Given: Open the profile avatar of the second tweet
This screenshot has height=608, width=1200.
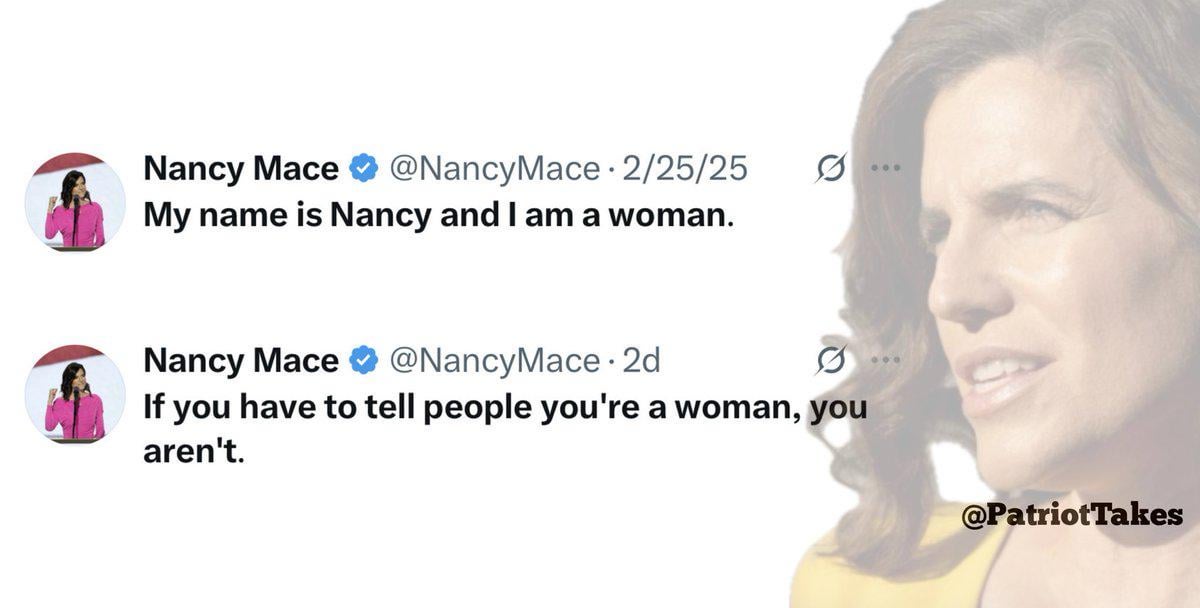Looking at the screenshot, I should (x=75, y=393).
